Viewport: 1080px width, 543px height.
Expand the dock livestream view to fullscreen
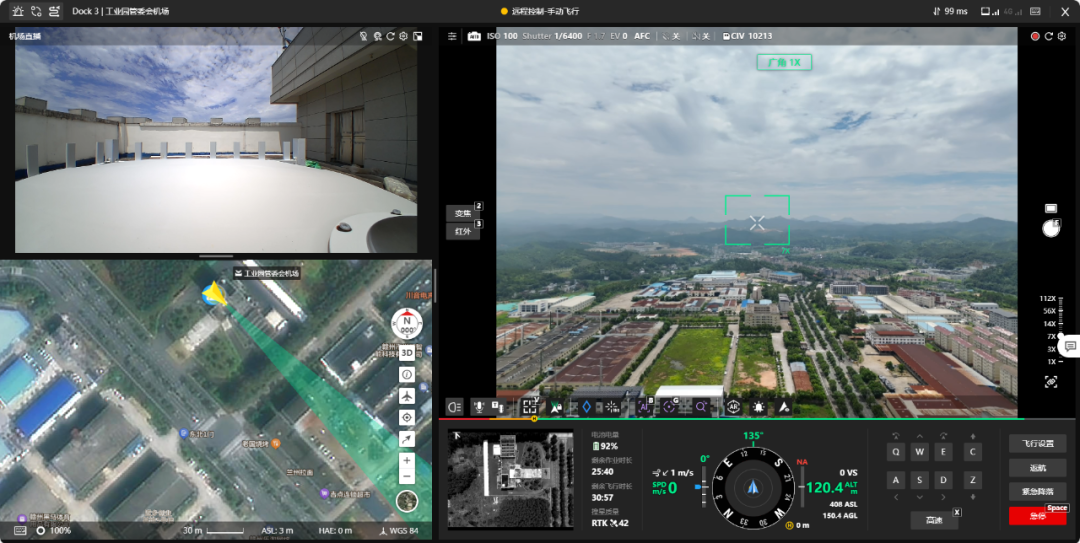(x=417, y=36)
